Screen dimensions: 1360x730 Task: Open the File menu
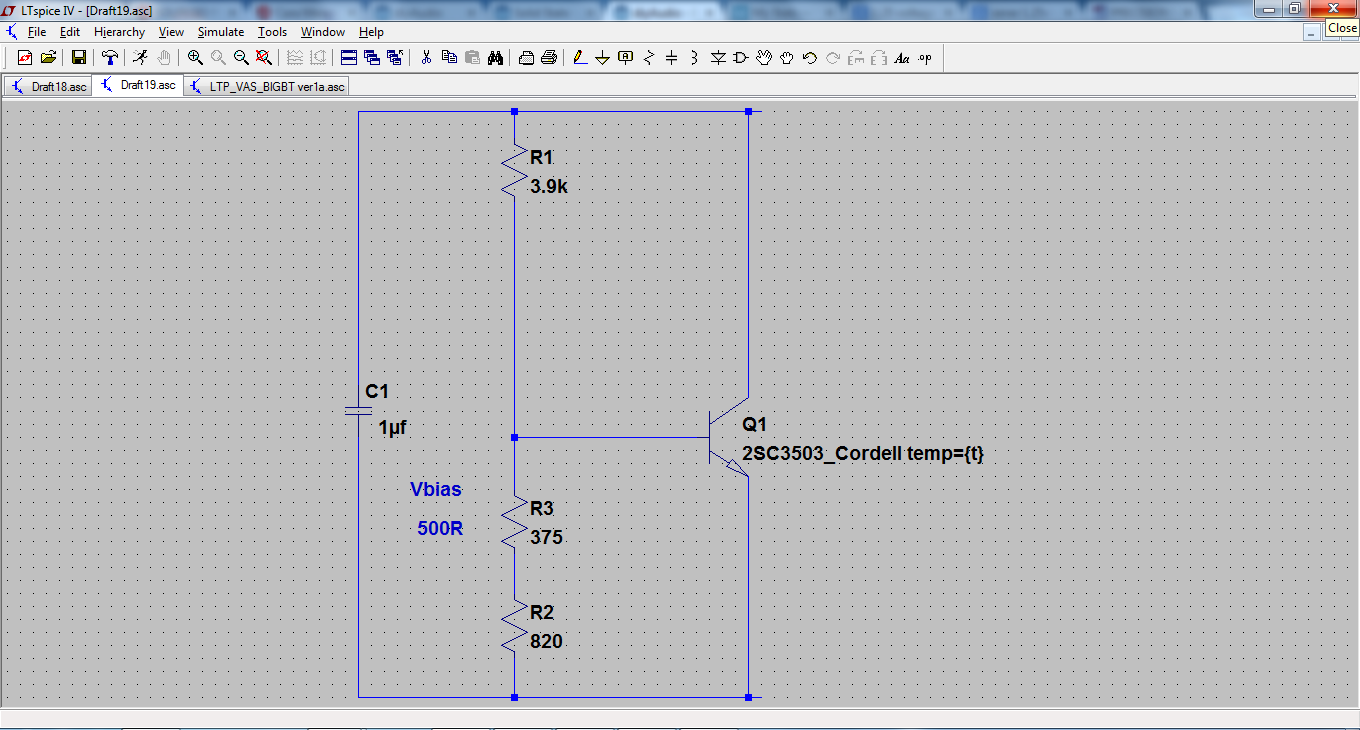[37, 32]
